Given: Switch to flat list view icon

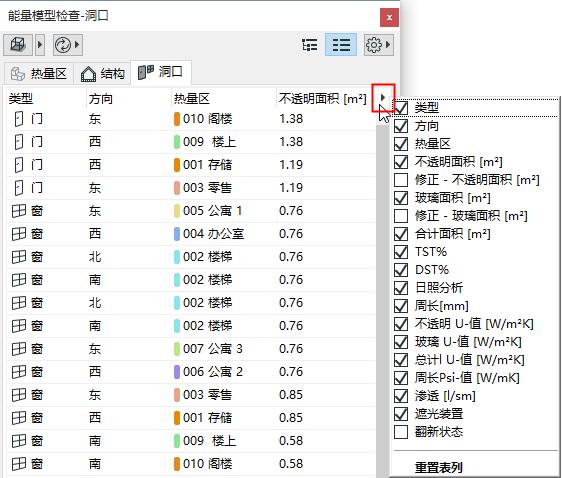Looking at the screenshot, I should (341, 45).
